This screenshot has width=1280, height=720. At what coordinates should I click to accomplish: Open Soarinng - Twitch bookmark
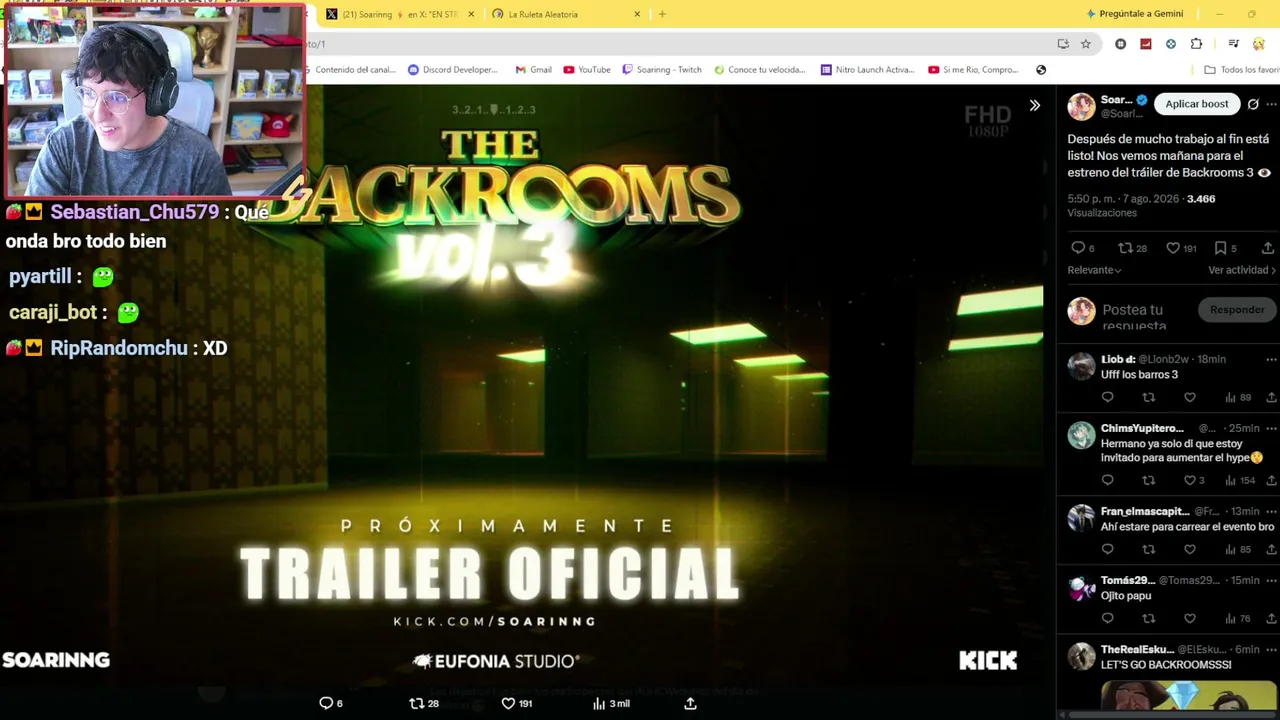pos(662,70)
